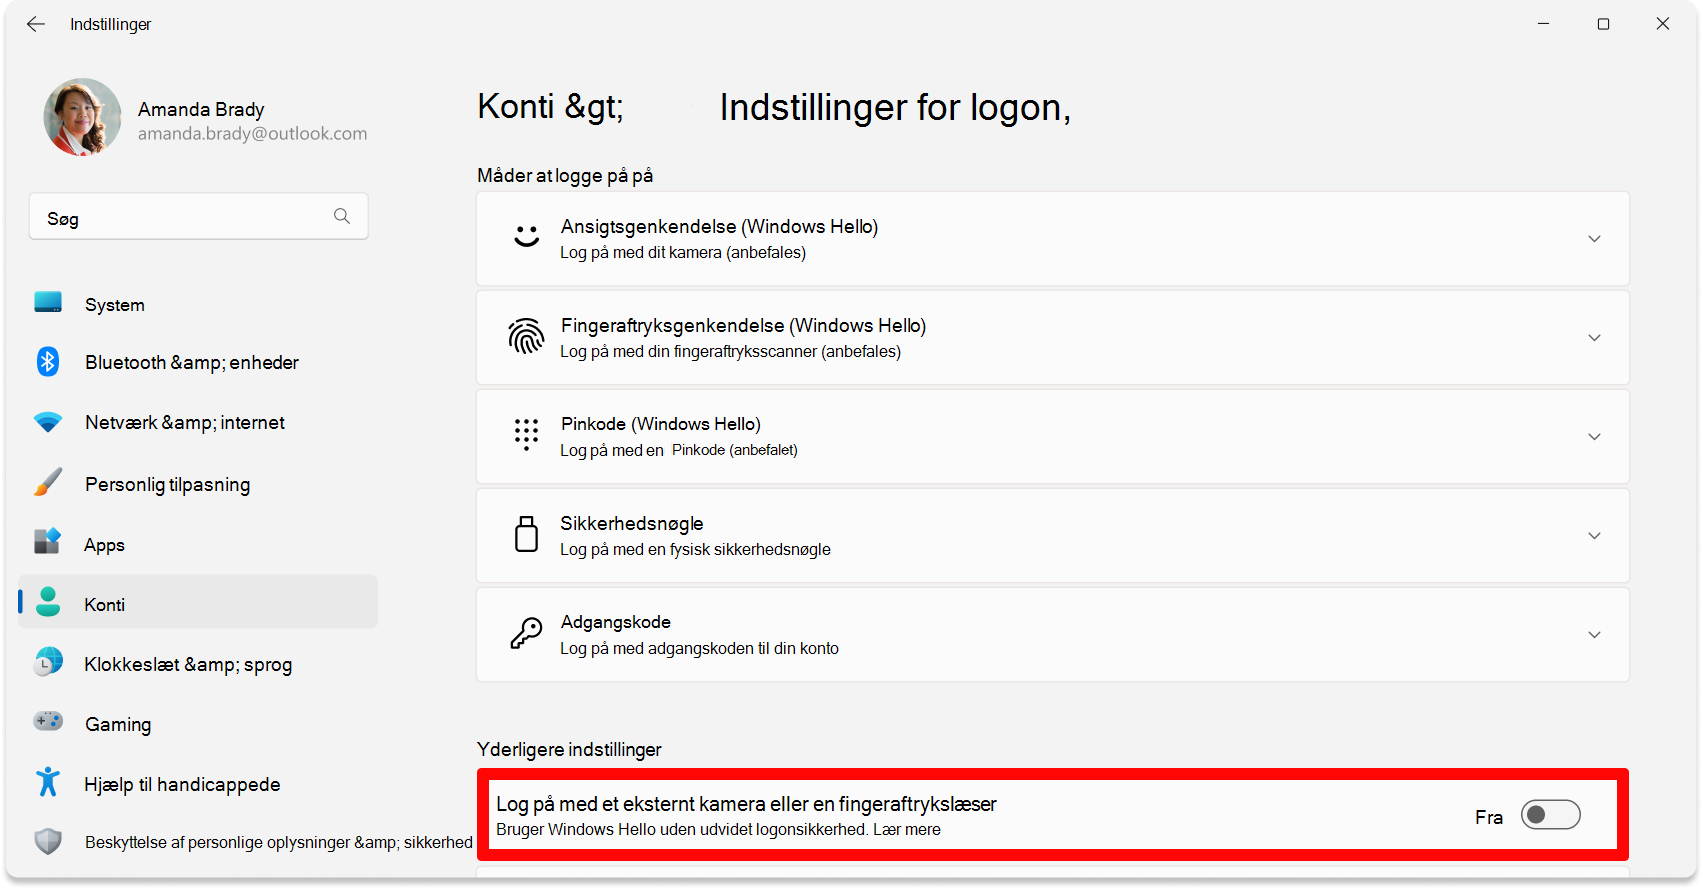The height and width of the screenshot is (890, 1703).
Task: Open Hjælp til handicappede category
Action: (182, 785)
